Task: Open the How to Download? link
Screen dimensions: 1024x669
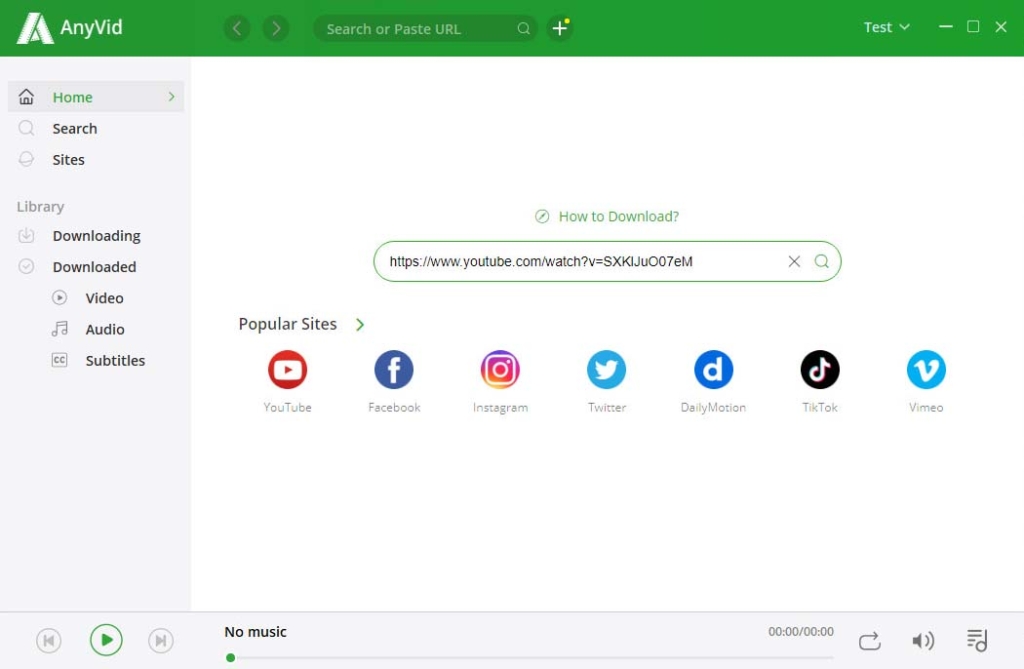Action: [617, 216]
